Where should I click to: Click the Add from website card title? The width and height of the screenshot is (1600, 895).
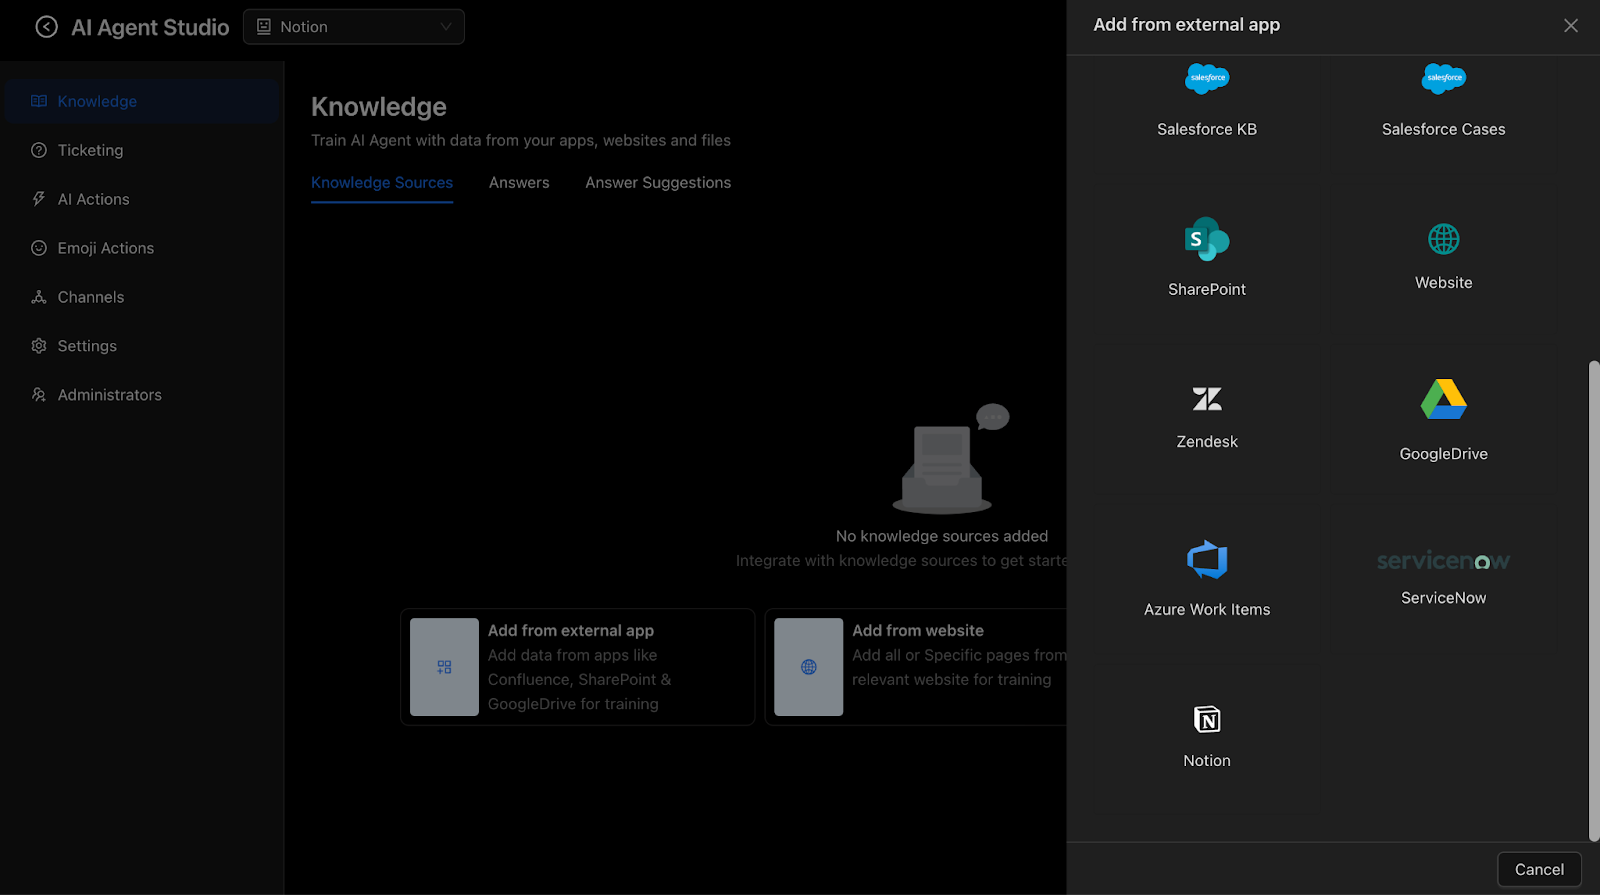click(918, 631)
